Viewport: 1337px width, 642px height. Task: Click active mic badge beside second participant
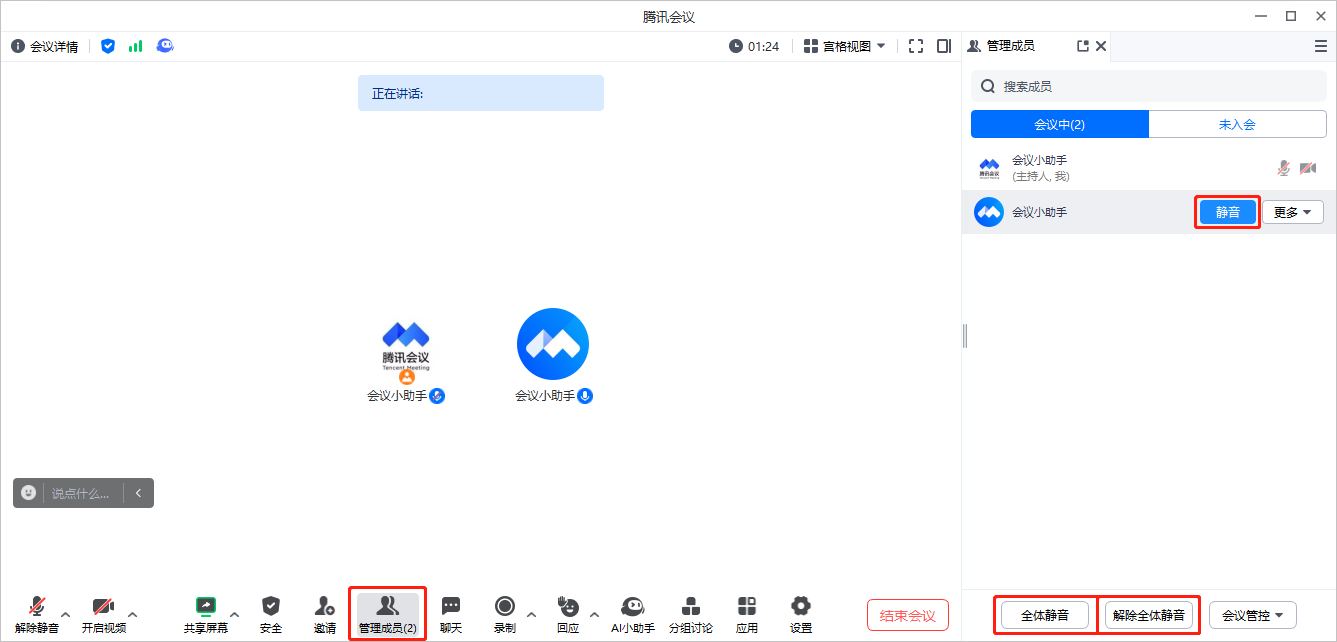point(585,396)
